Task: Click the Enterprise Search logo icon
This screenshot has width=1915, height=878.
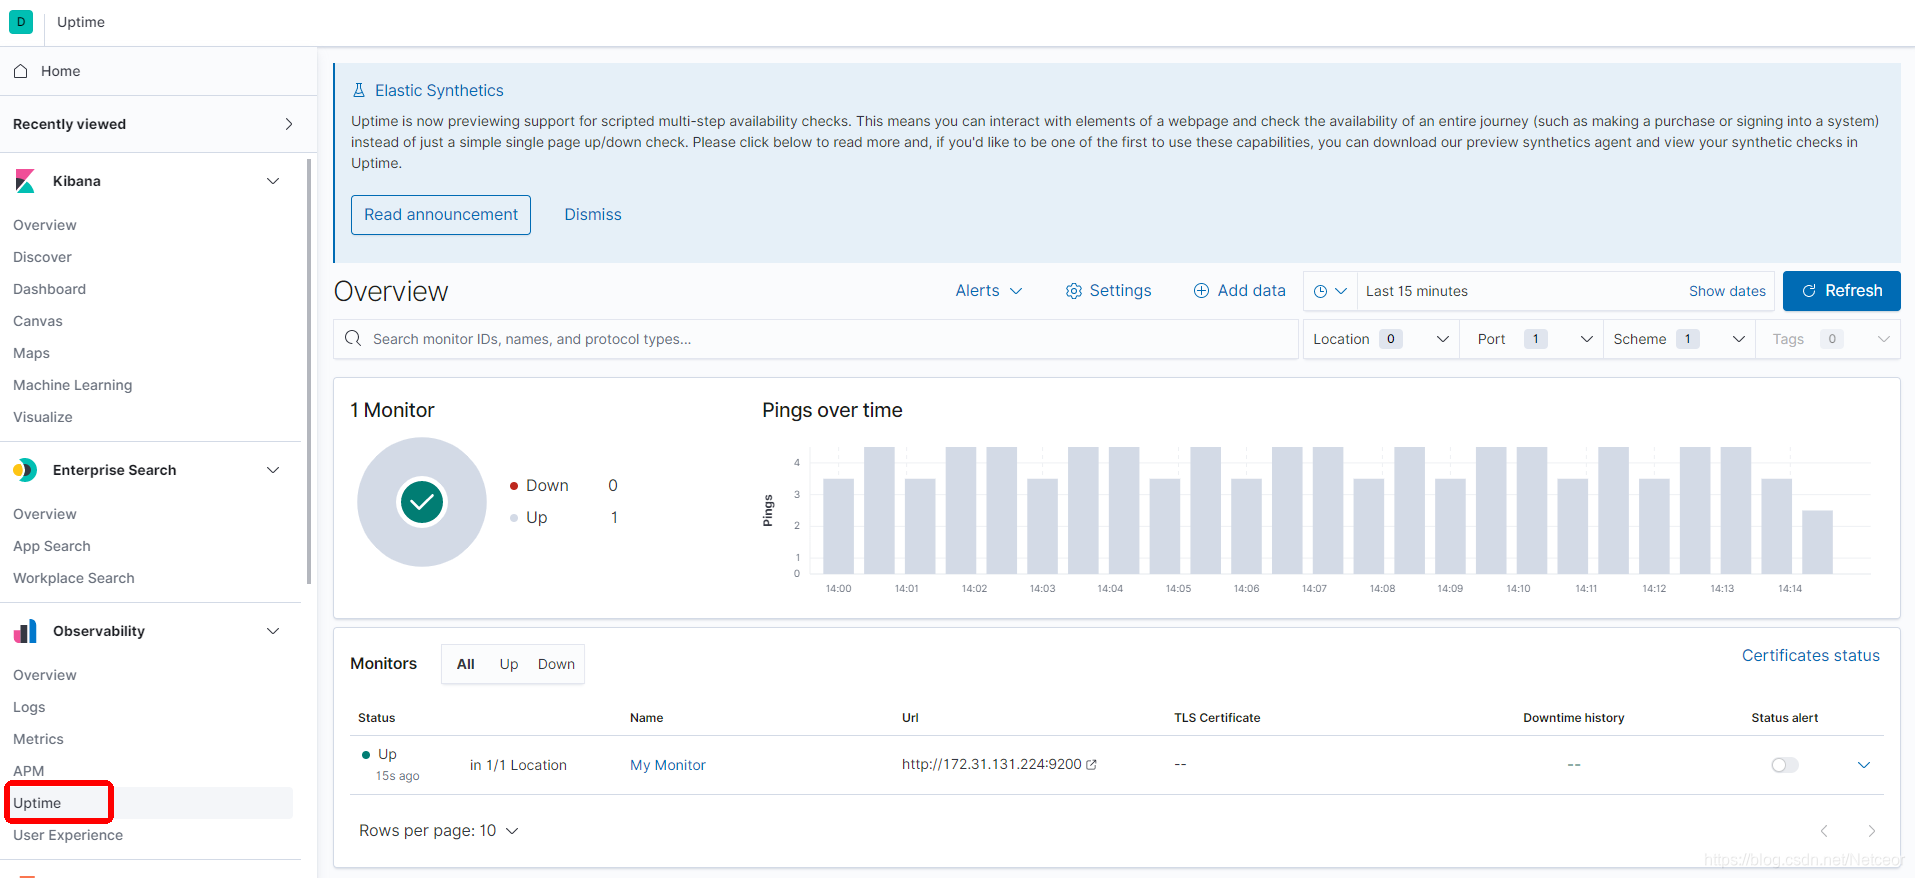Action: click(x=25, y=470)
